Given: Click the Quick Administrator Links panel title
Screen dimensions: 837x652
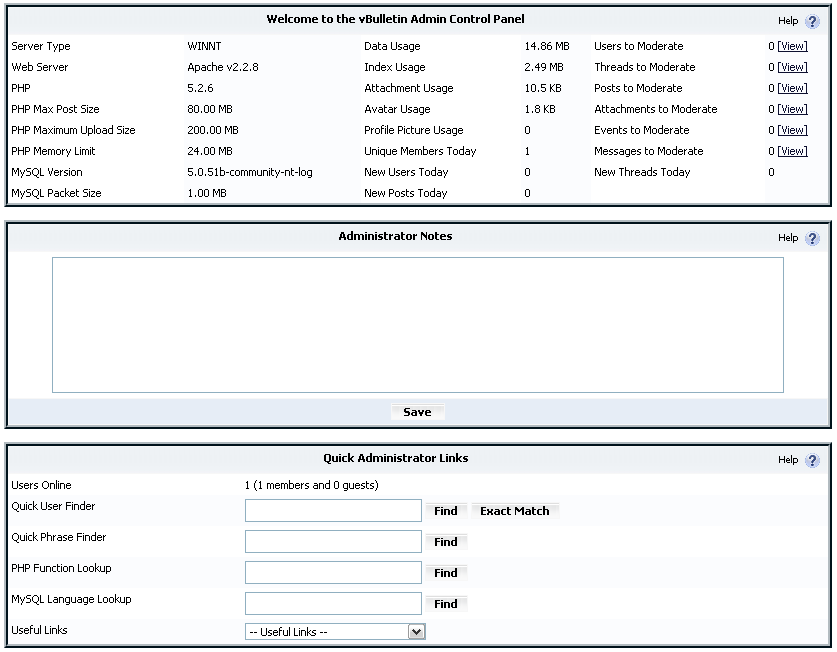Looking at the screenshot, I should coord(396,458).
